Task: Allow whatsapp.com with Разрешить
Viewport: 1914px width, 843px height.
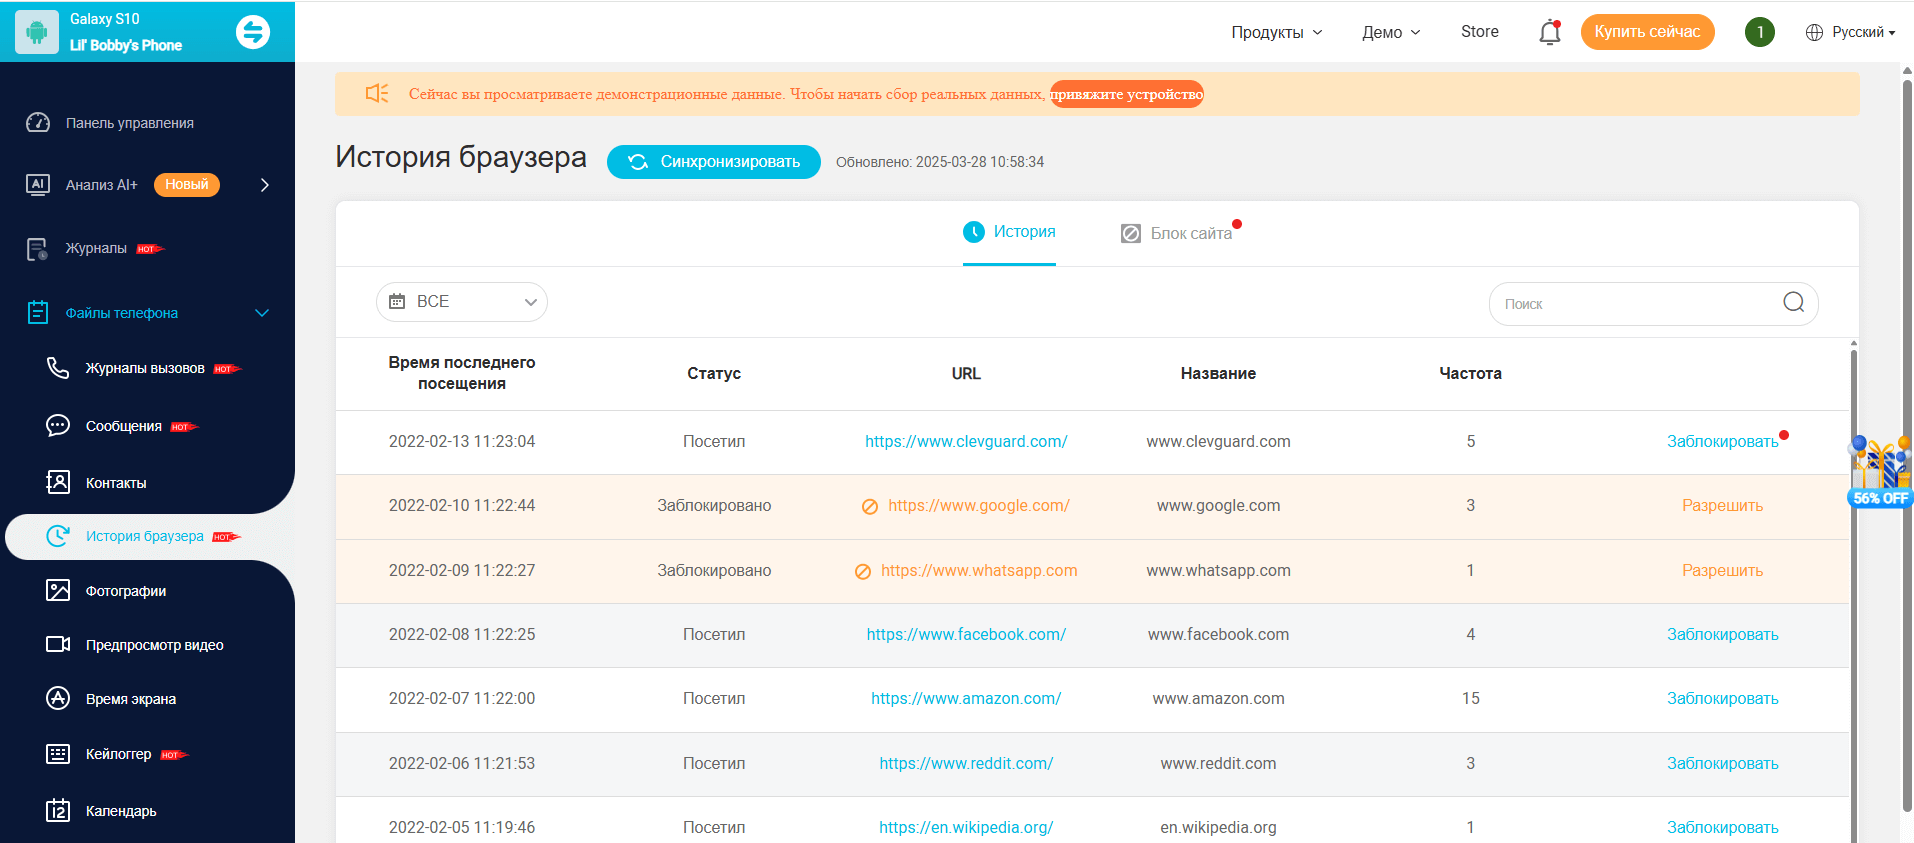Action: [x=1722, y=571]
